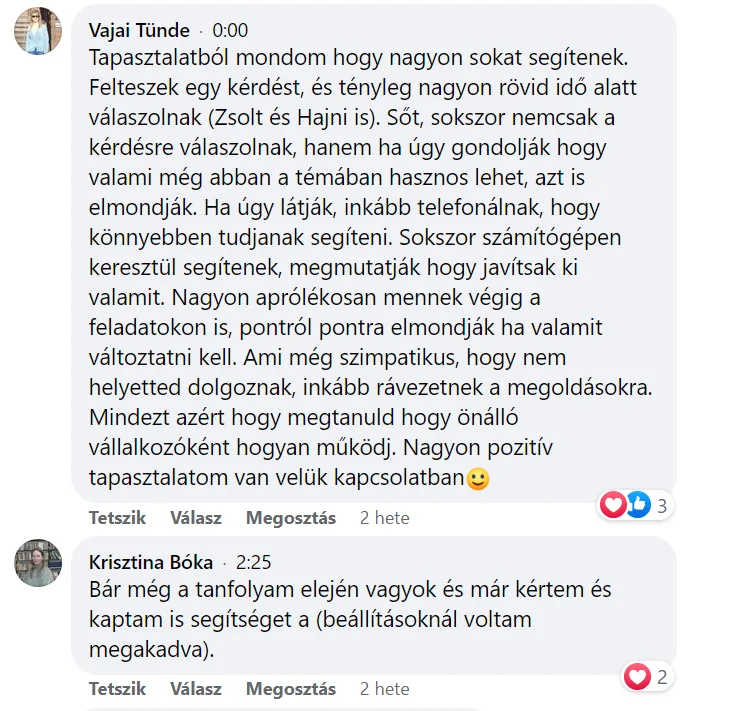The height and width of the screenshot is (711, 739).
Task: Reply to Krisztina Bóka's comment via Válasz
Action: (x=196, y=689)
